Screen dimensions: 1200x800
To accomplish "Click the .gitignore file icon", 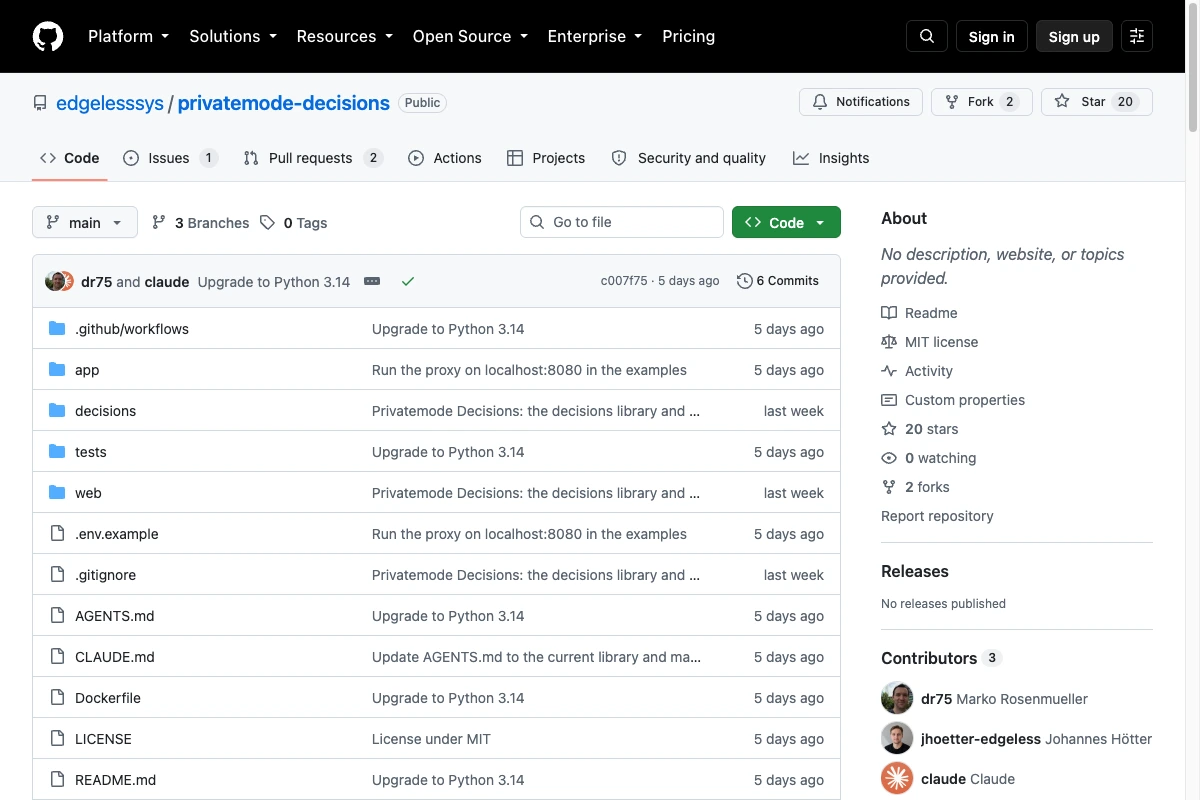I will tap(57, 575).
